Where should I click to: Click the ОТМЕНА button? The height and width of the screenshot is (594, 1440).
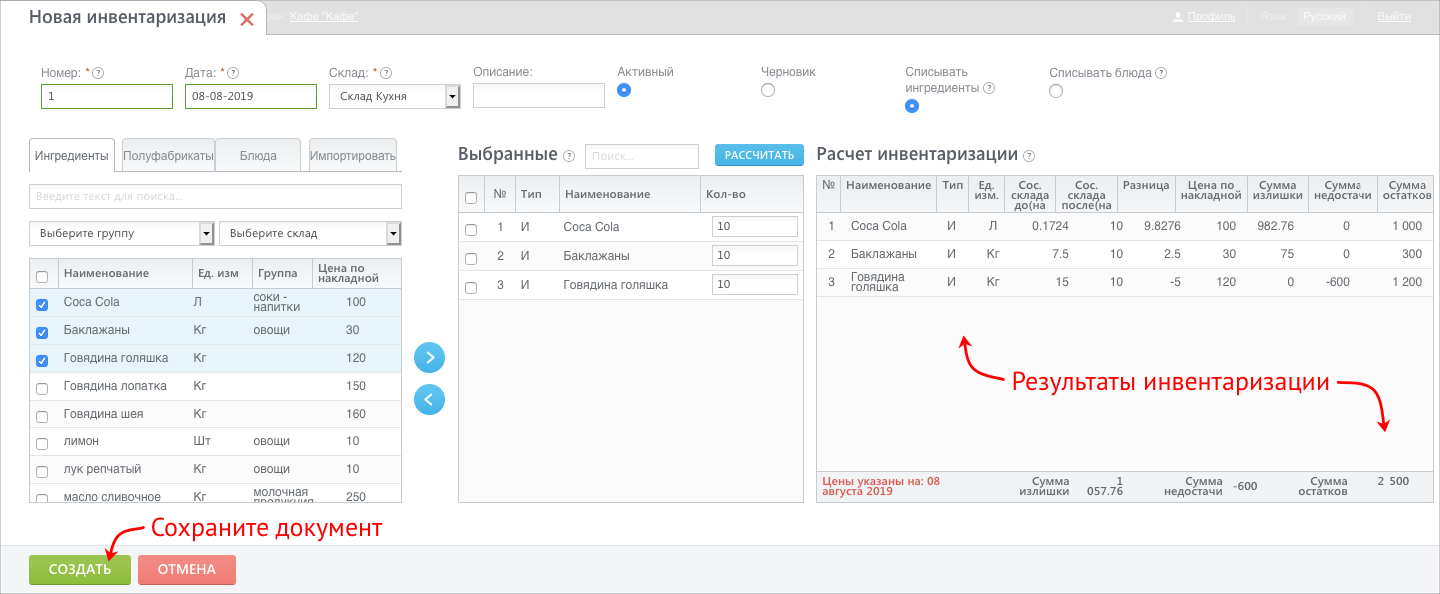pos(187,570)
